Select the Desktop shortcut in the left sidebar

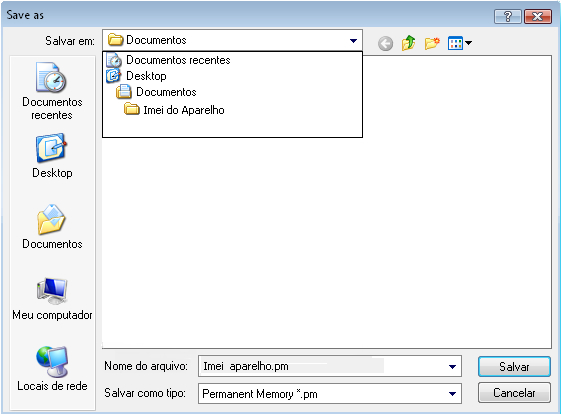click(52, 156)
